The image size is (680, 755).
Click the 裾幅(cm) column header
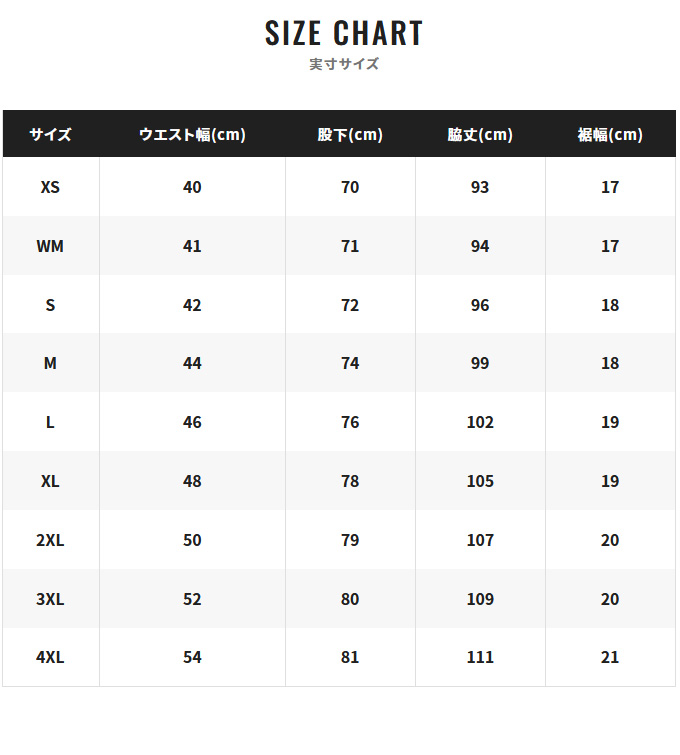(x=610, y=134)
